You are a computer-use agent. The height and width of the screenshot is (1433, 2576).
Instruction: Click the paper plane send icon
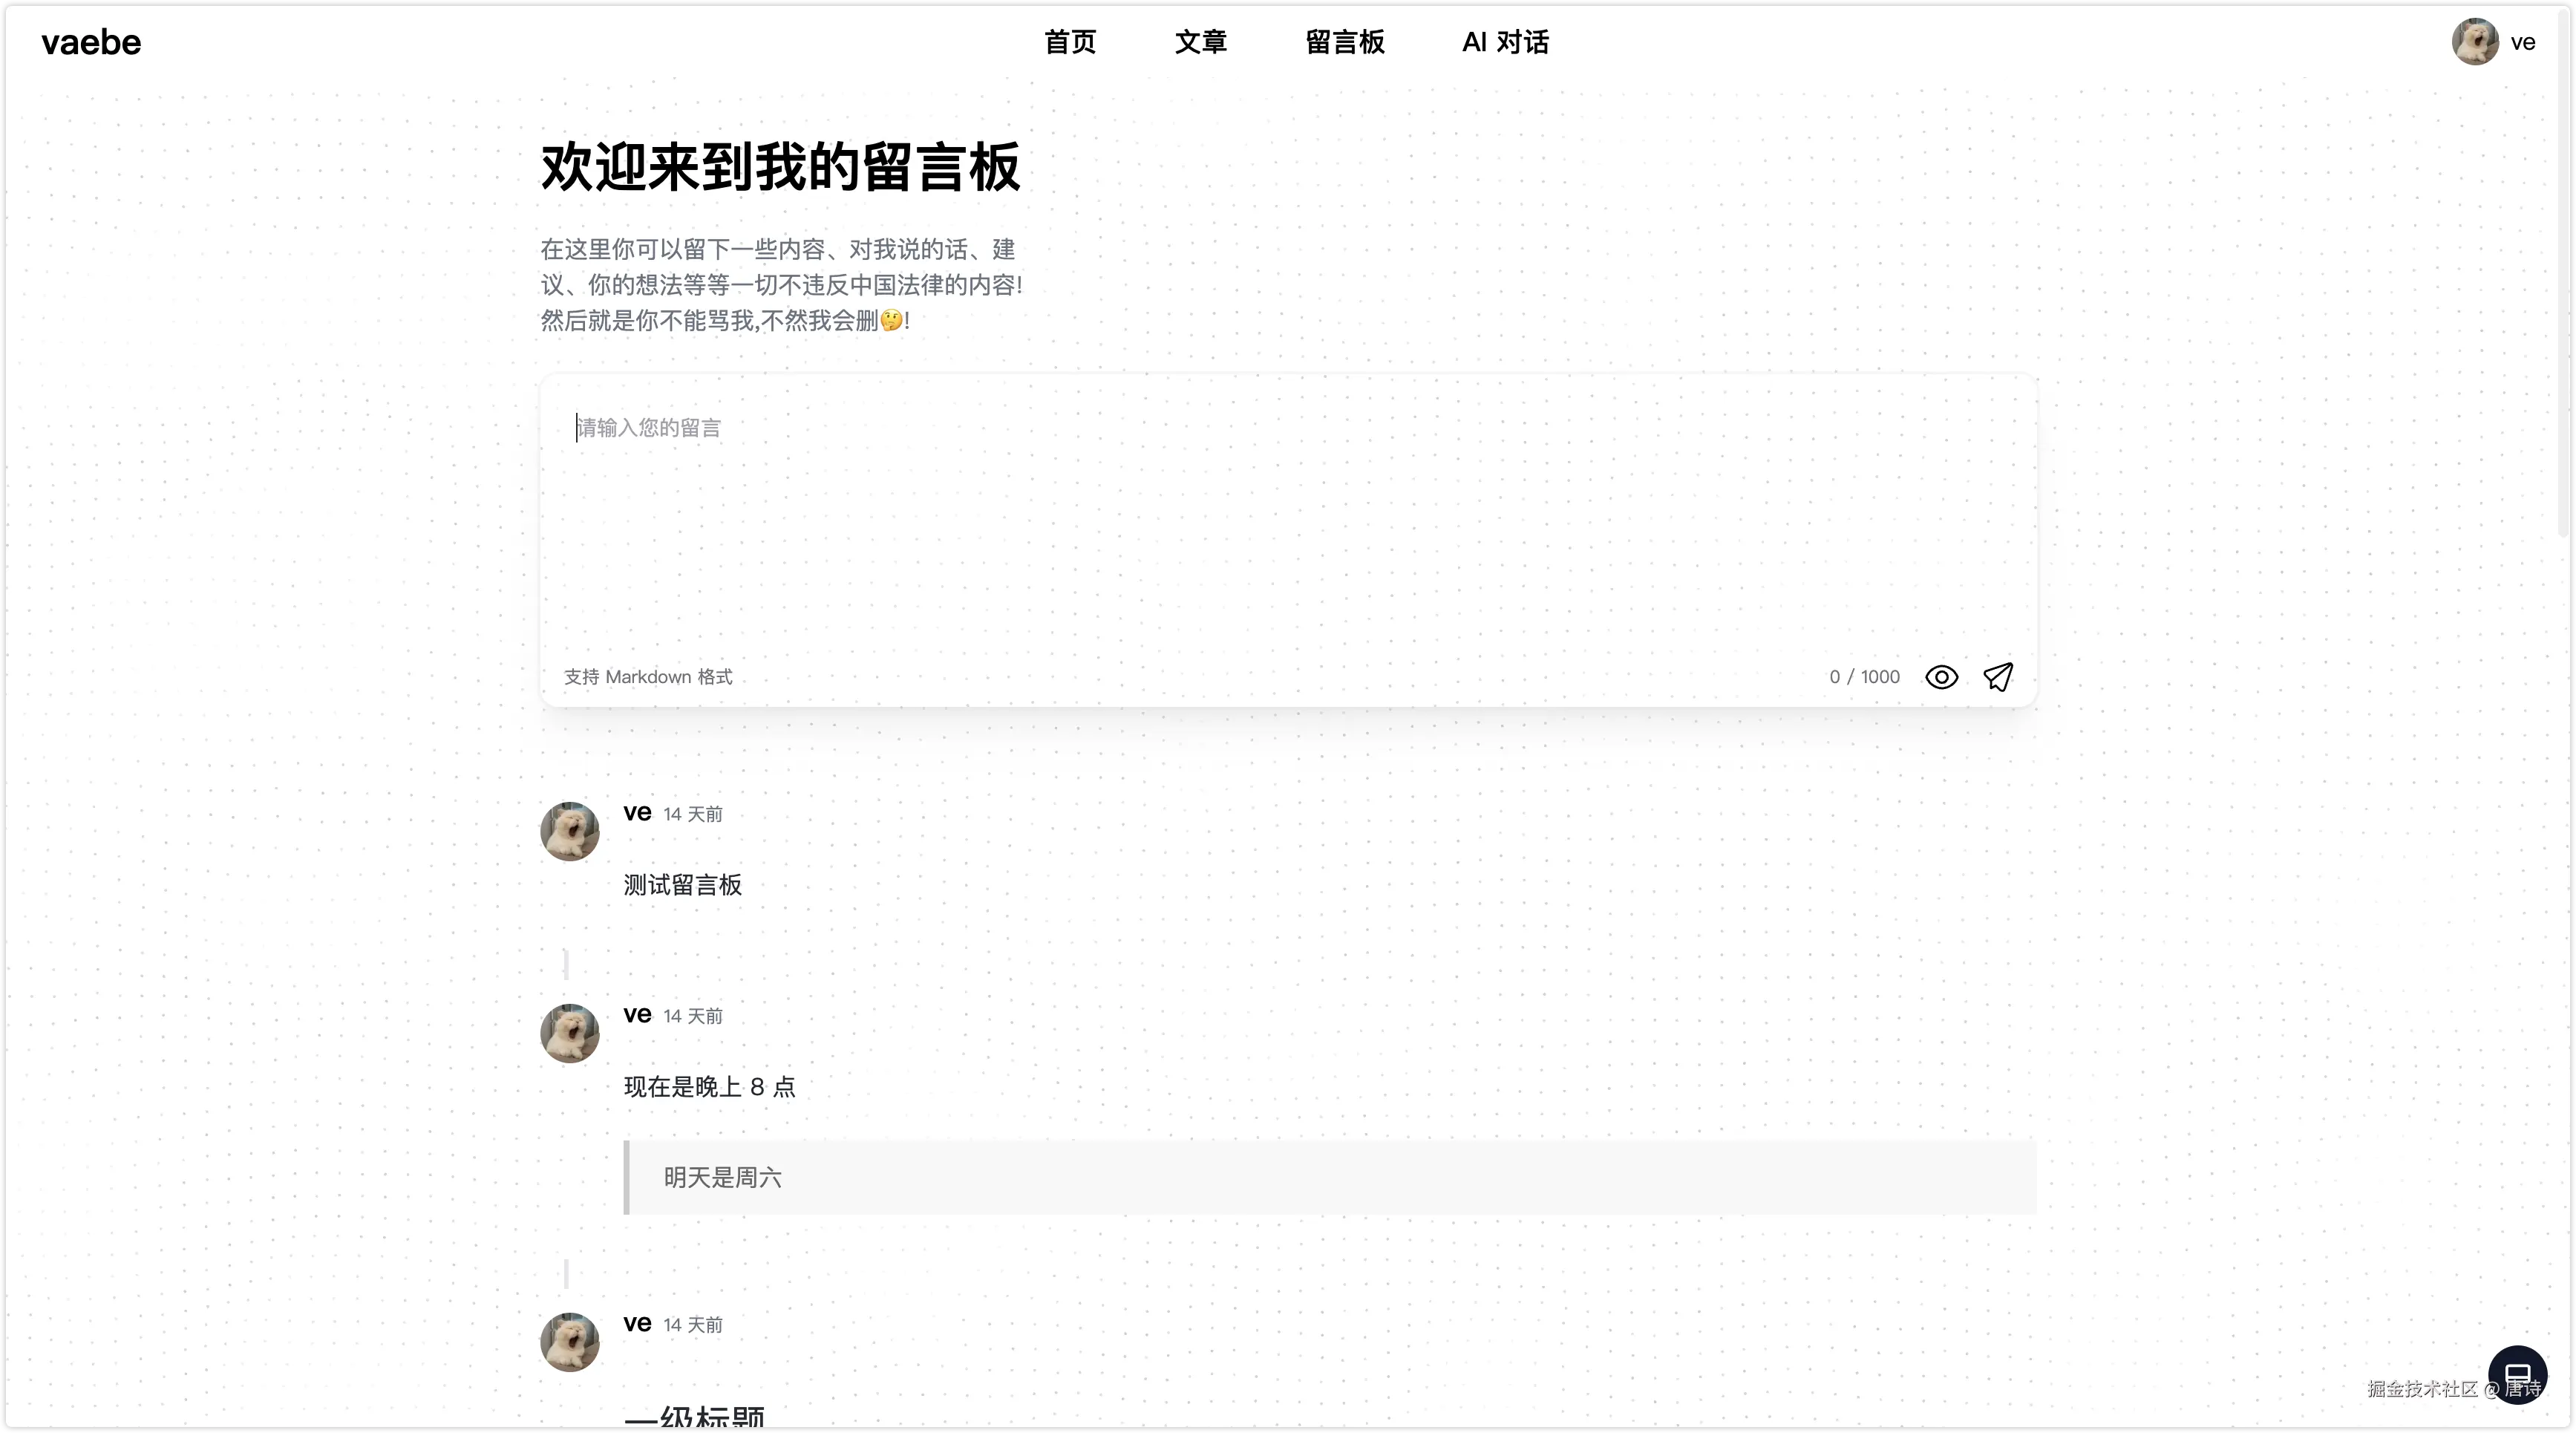[1998, 677]
